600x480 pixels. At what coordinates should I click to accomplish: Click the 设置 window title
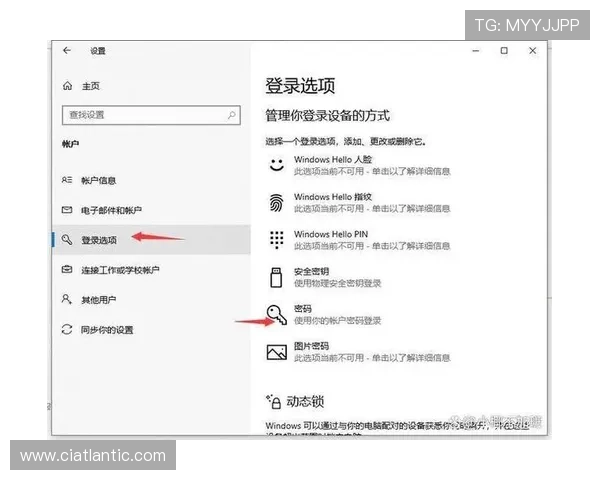pyautogui.click(x=98, y=51)
